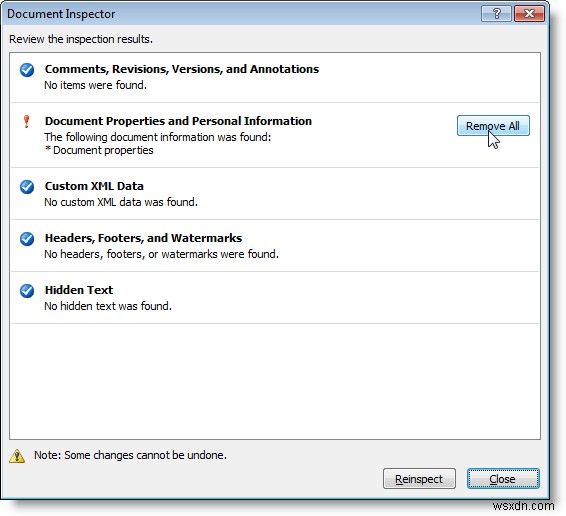Click the Remove All button
This screenshot has height=516, width=566.
click(x=493, y=126)
